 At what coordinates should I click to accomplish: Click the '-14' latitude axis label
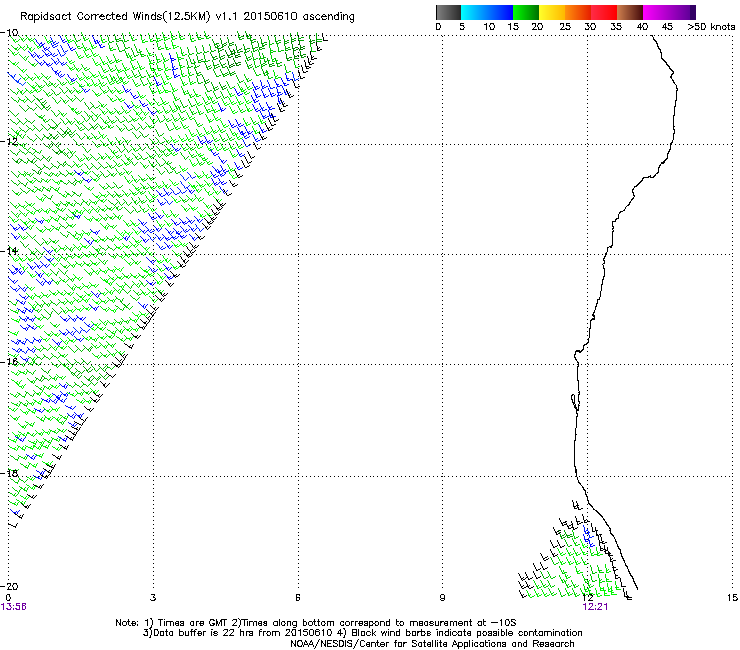tap(9, 251)
